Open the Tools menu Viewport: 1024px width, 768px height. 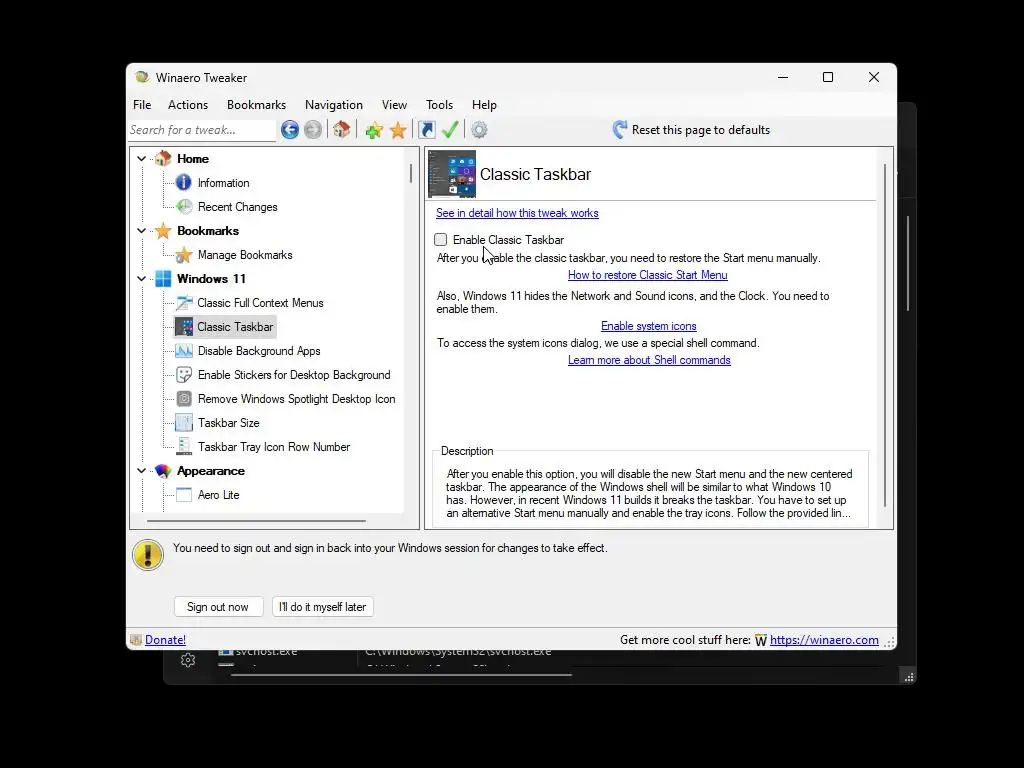(440, 104)
